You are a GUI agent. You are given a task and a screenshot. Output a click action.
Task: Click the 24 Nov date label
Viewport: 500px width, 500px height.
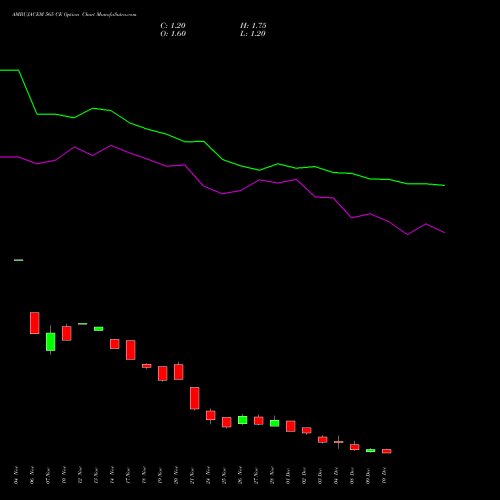[x=208, y=475]
